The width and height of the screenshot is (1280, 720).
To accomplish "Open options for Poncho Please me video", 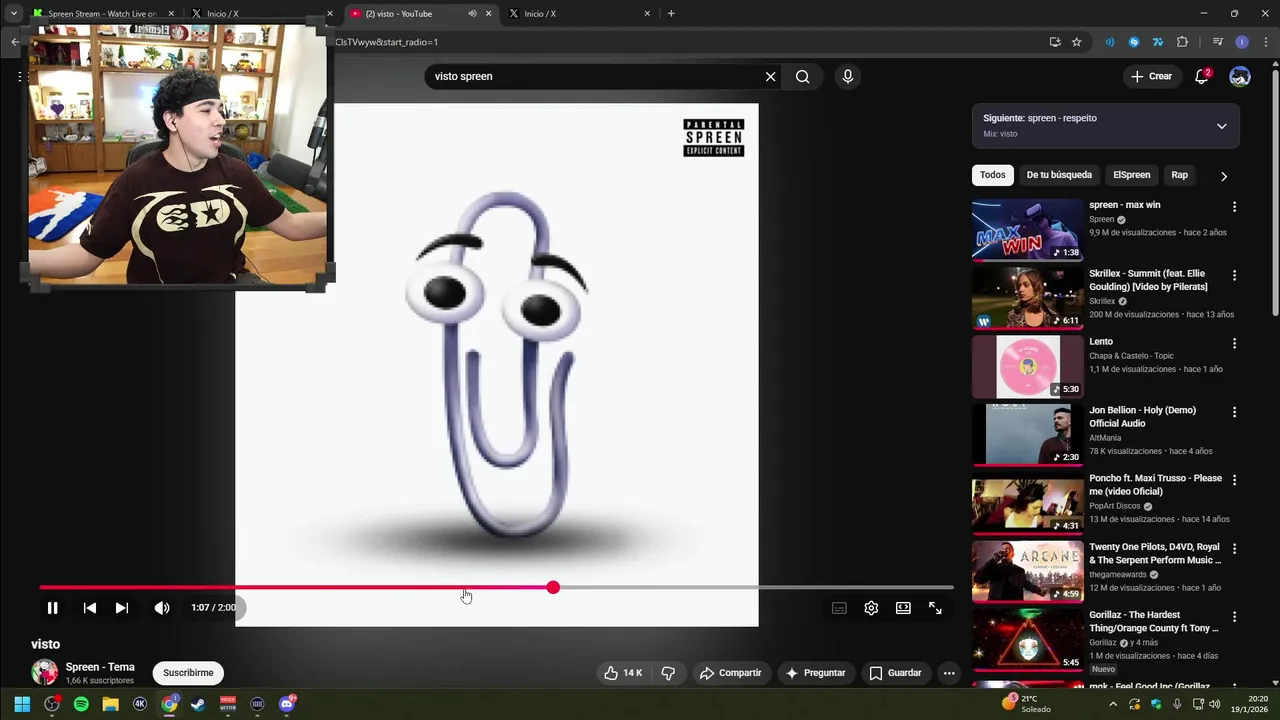I will coord(1234,480).
